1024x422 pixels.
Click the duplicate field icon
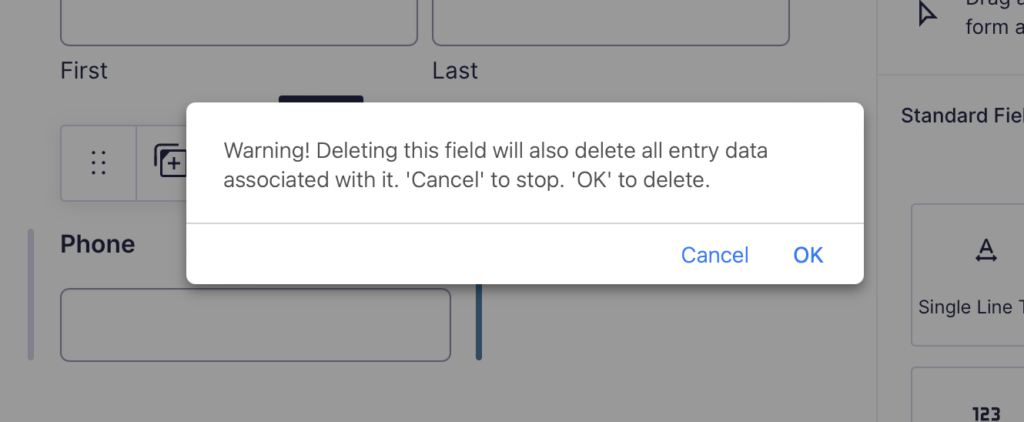click(170, 161)
